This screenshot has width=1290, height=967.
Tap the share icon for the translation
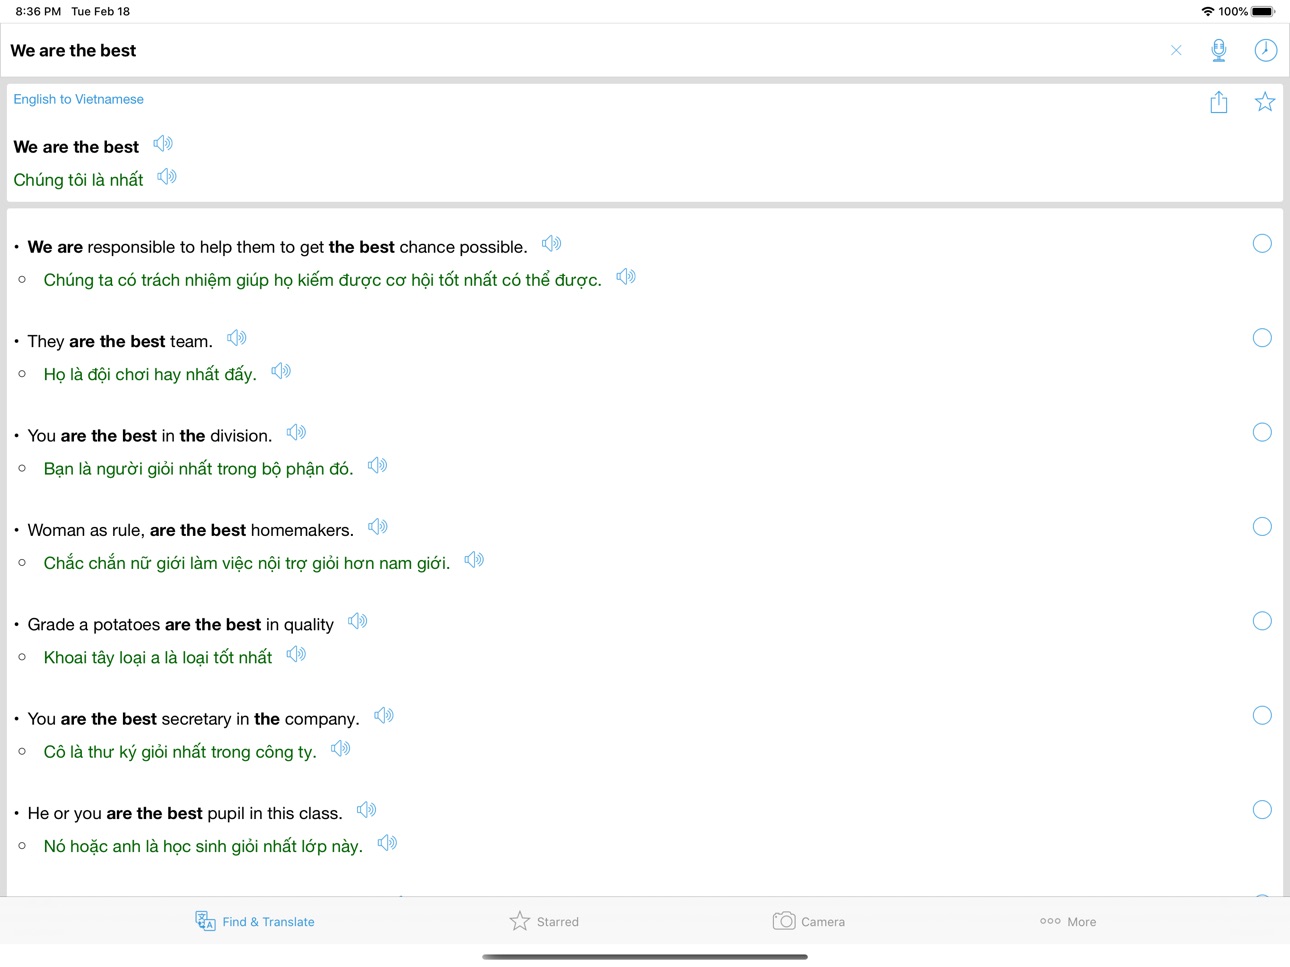tap(1218, 102)
